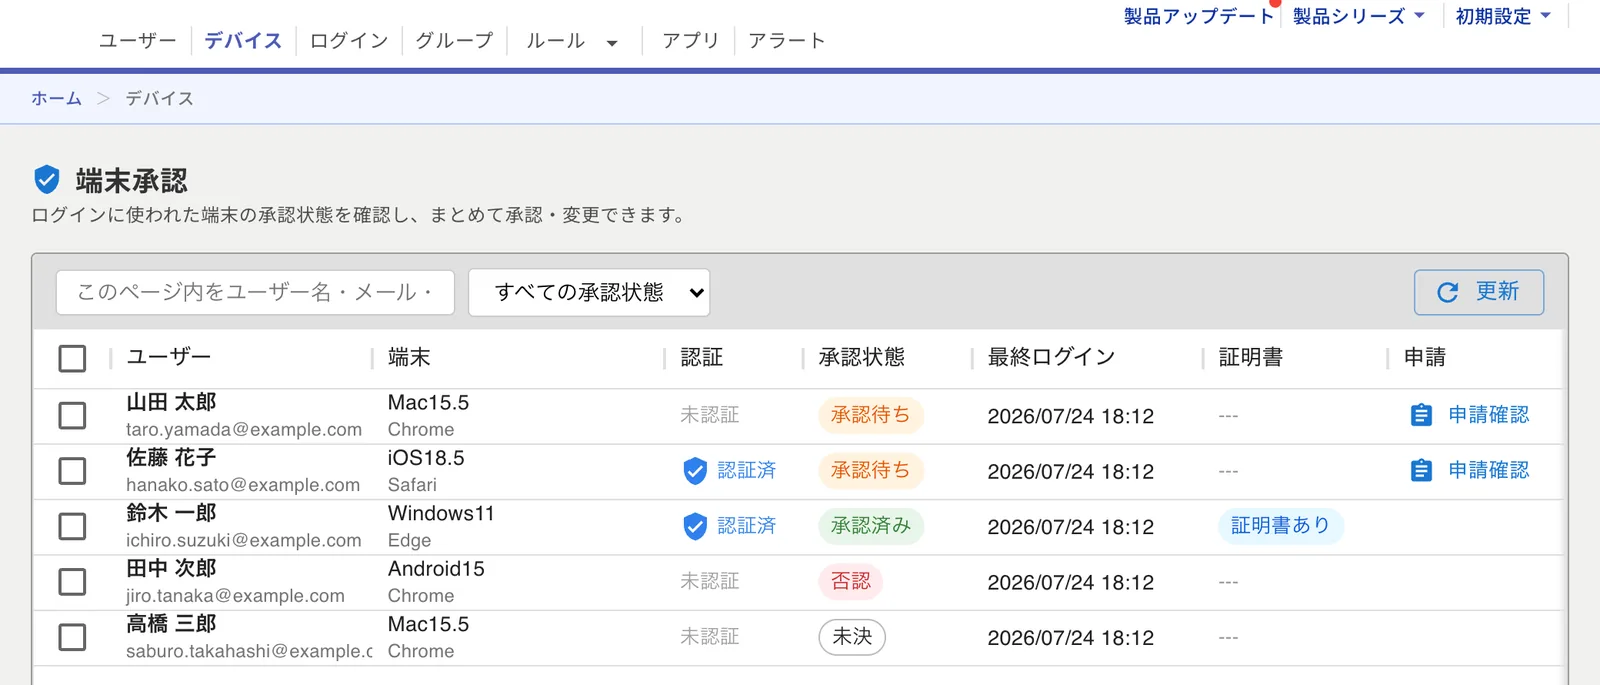Click the red notification dot on 製品アップデート
Image resolution: width=1600 pixels, height=685 pixels.
point(1275,3)
